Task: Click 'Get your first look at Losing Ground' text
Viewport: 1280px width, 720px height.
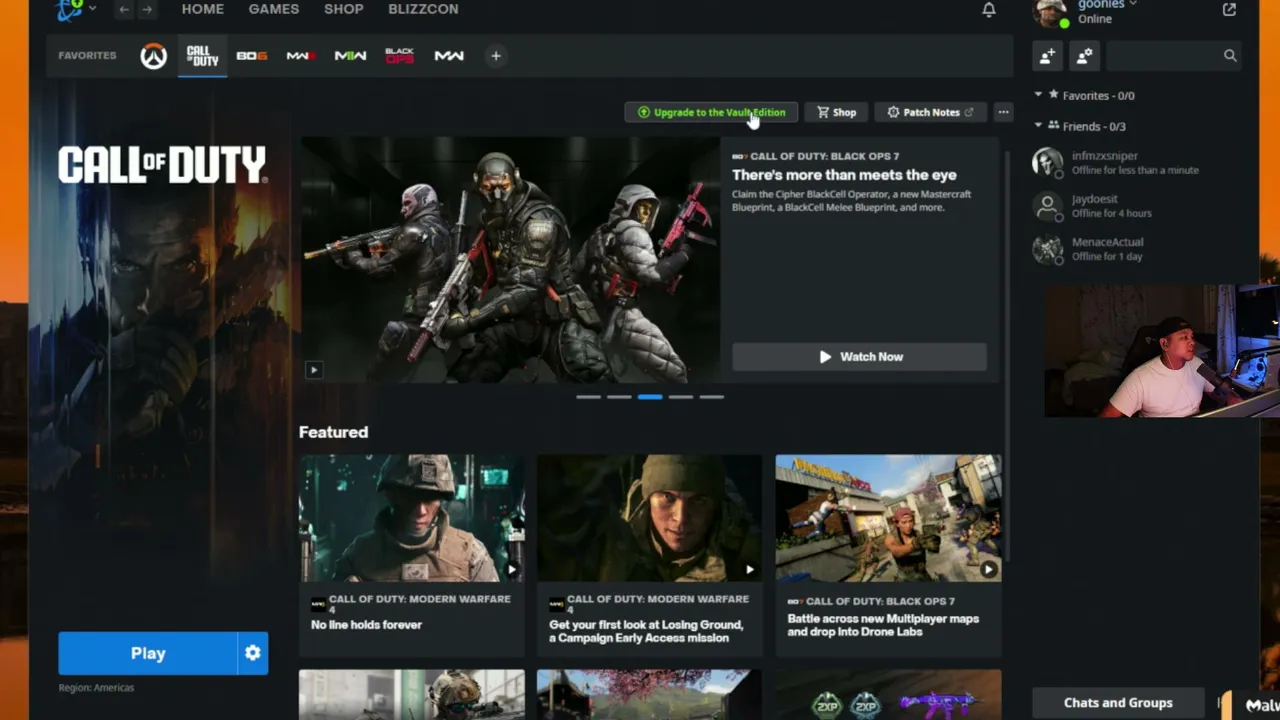Action: [x=646, y=631]
